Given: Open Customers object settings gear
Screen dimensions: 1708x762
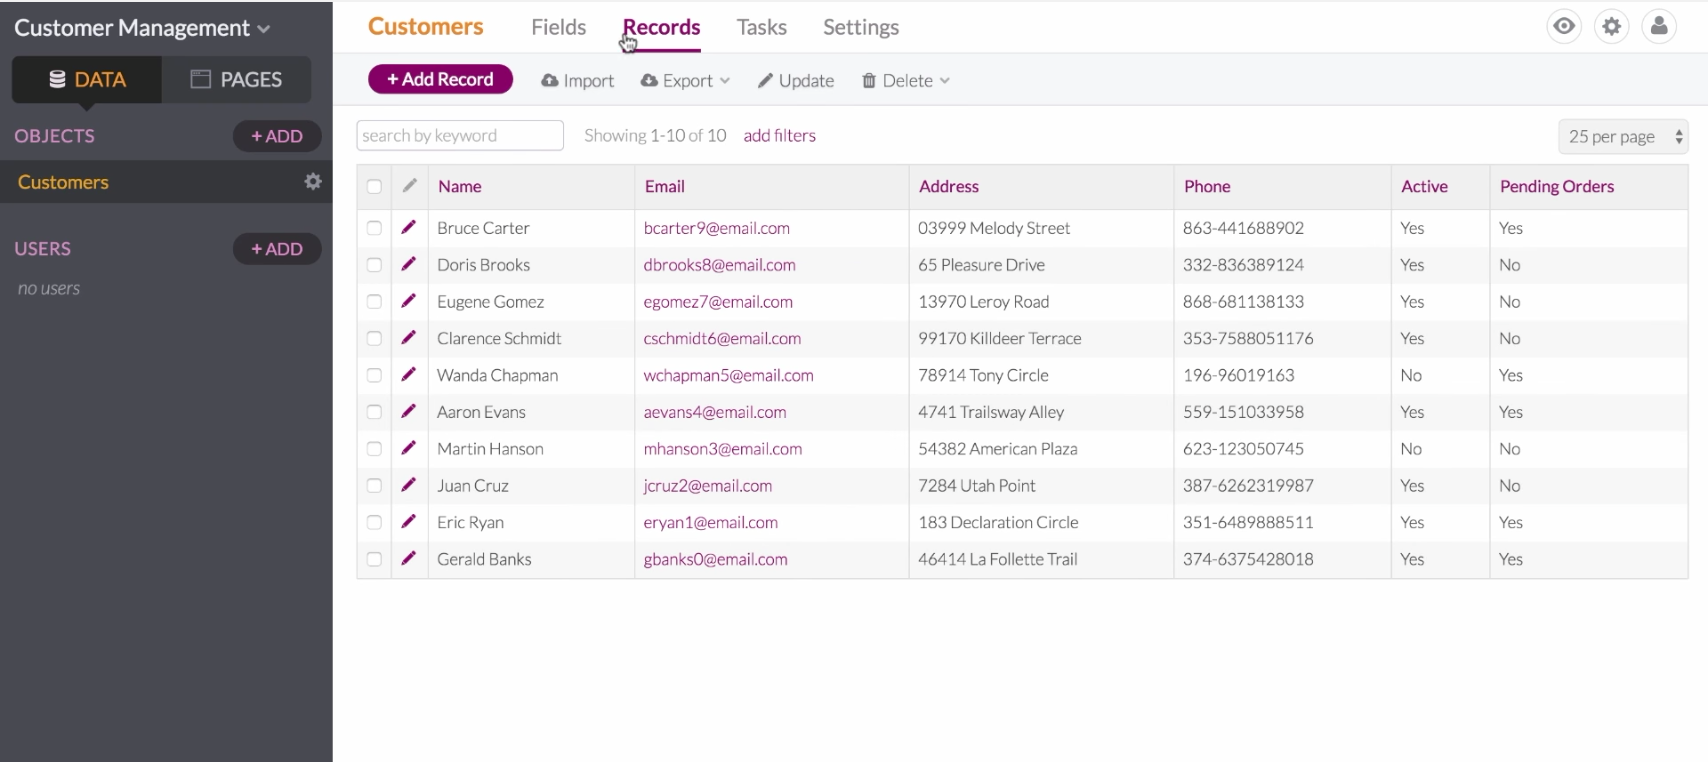Looking at the screenshot, I should click(313, 182).
